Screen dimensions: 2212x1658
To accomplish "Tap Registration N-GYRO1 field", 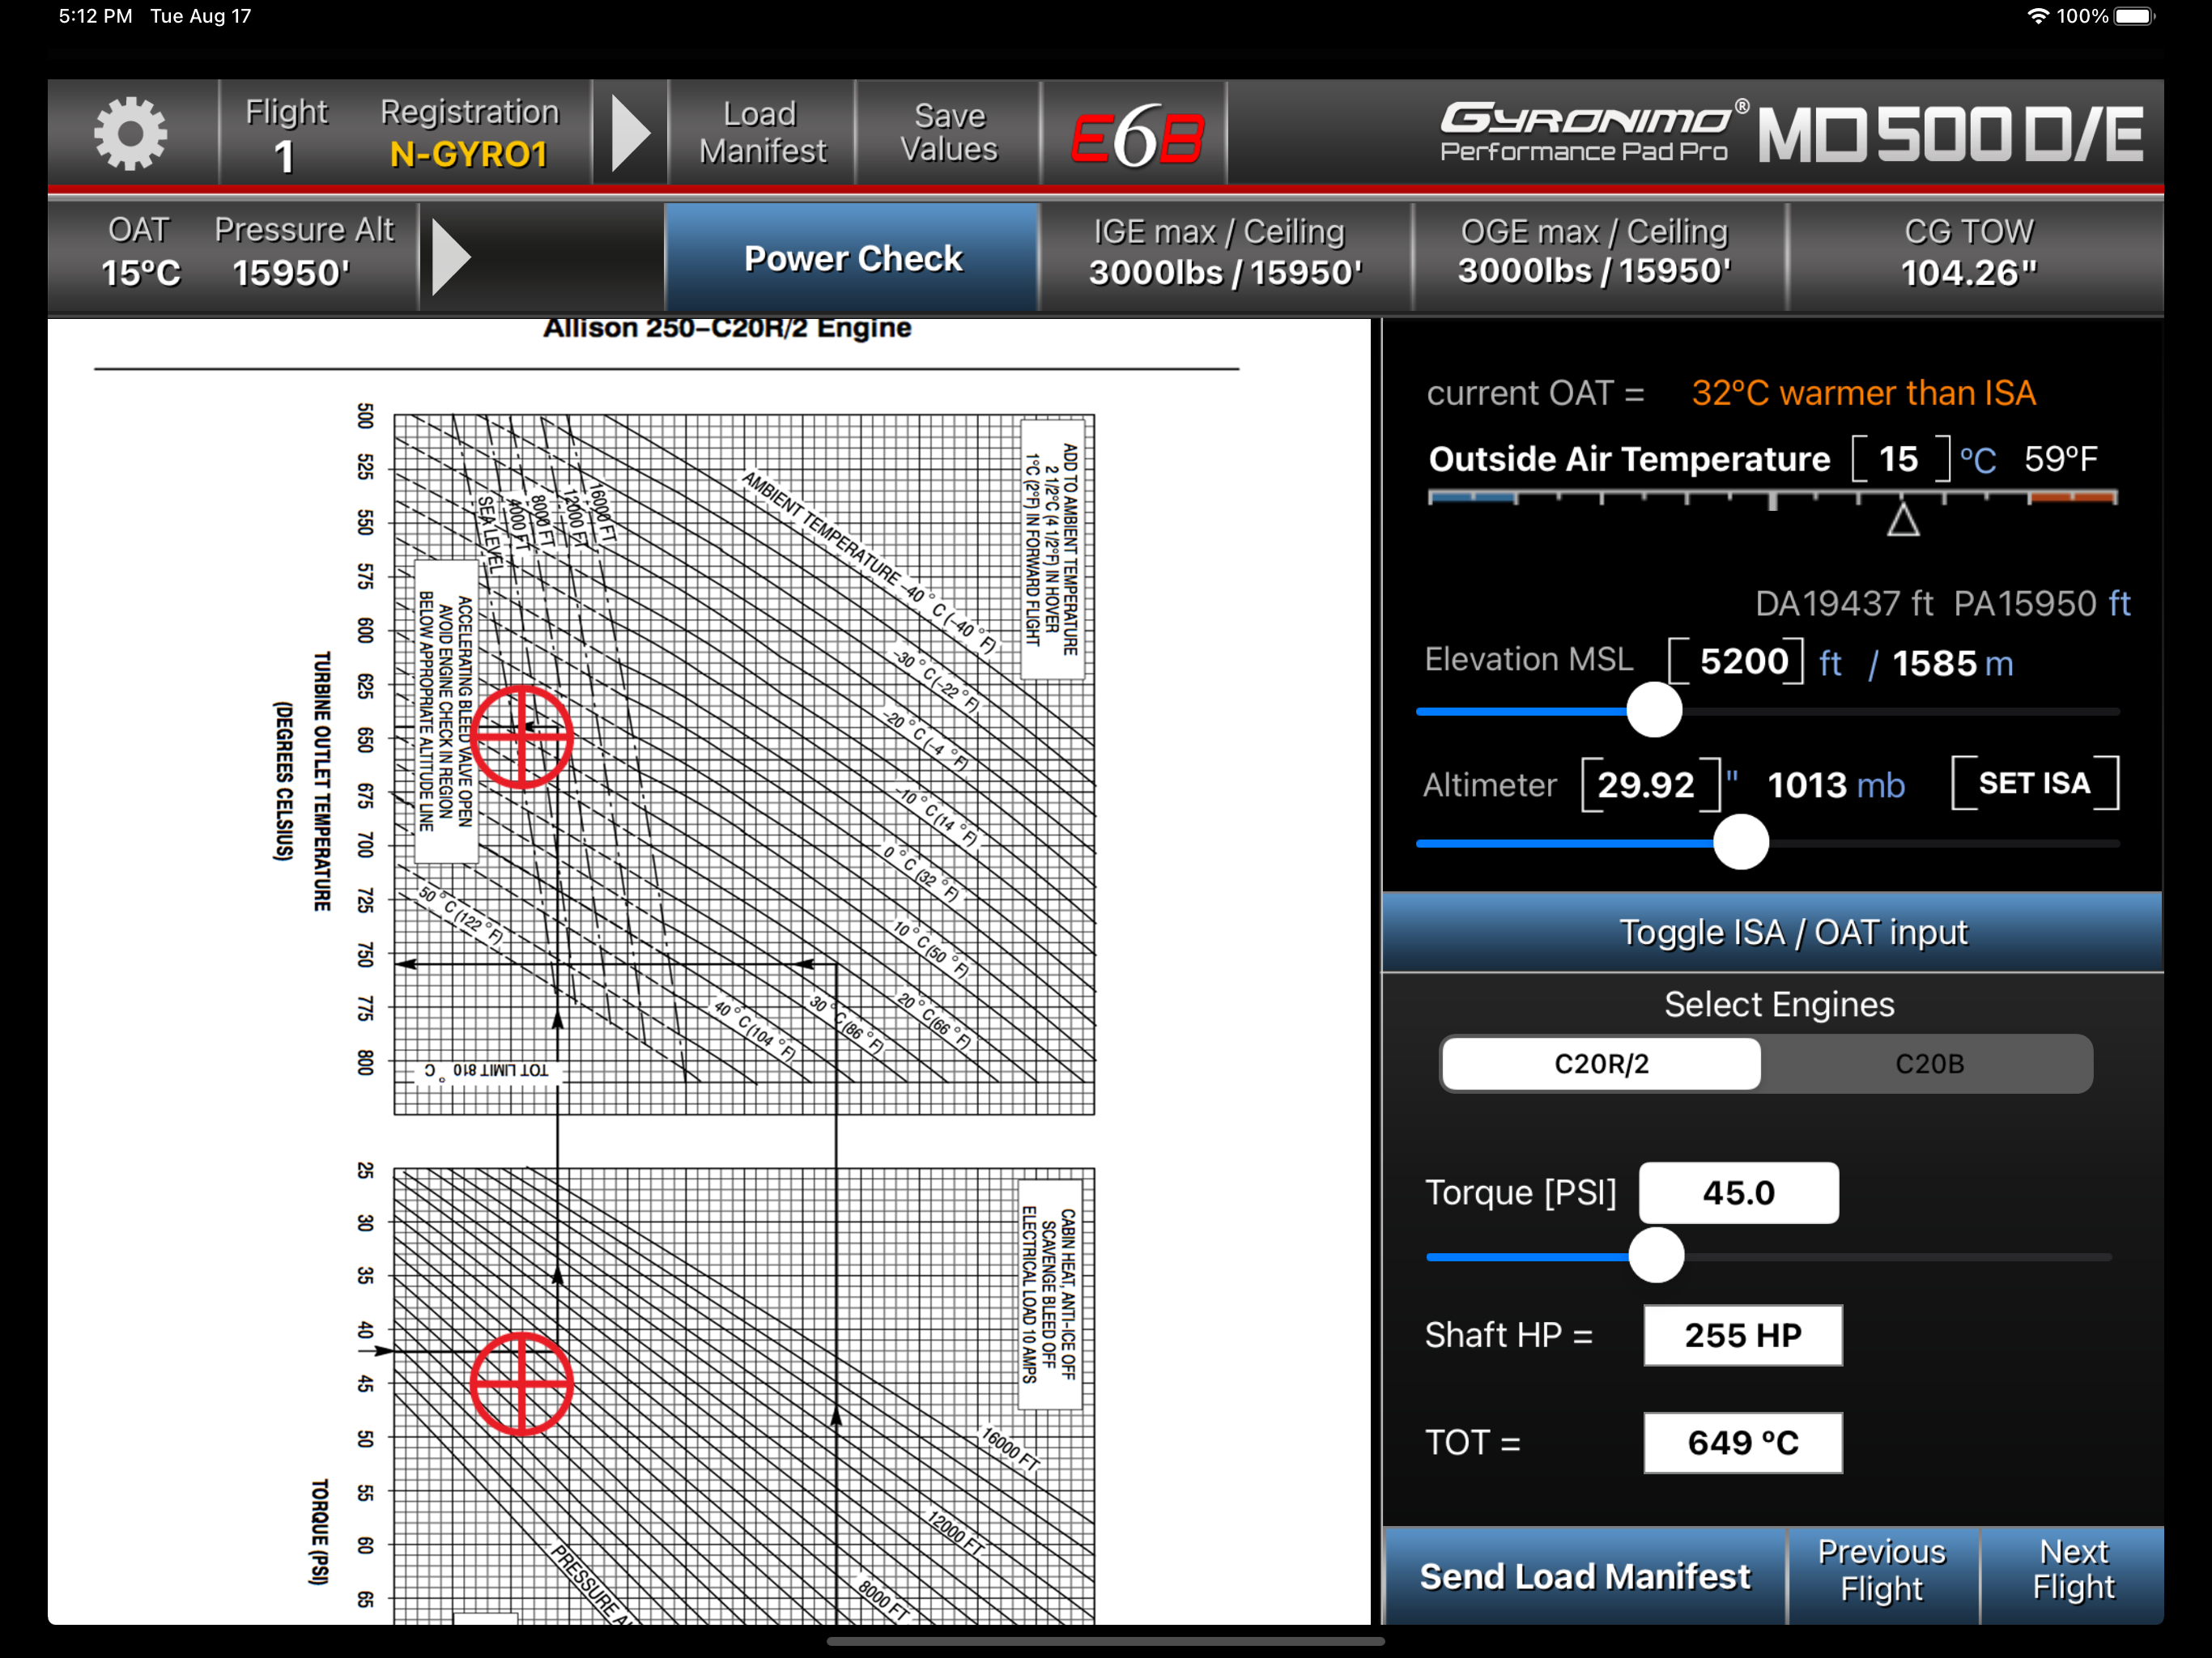I will [469, 135].
